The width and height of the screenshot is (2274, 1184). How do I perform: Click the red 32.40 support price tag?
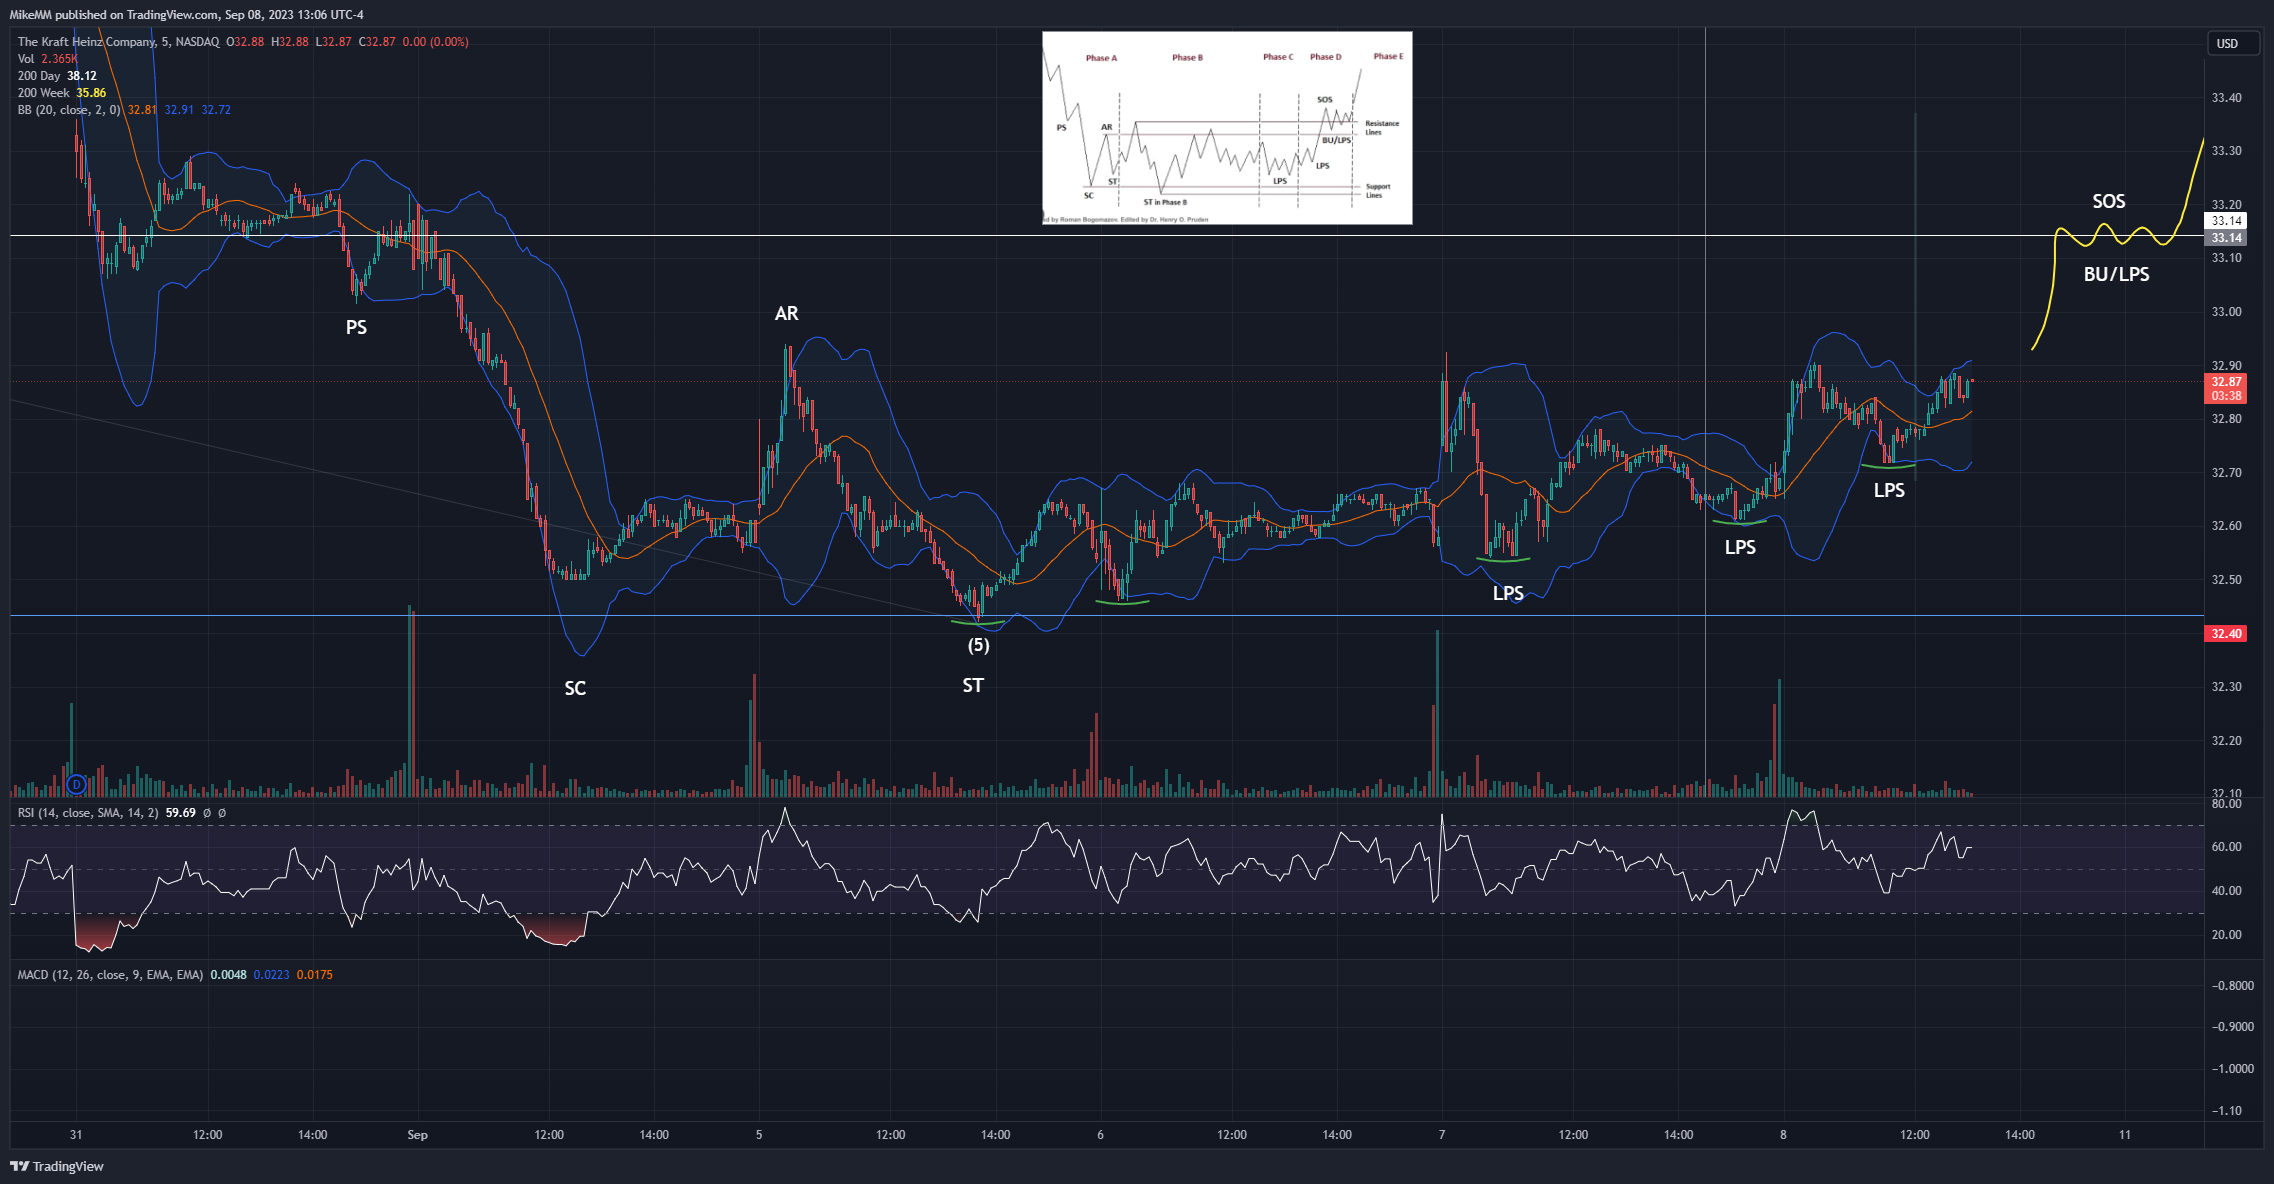pos(2225,634)
